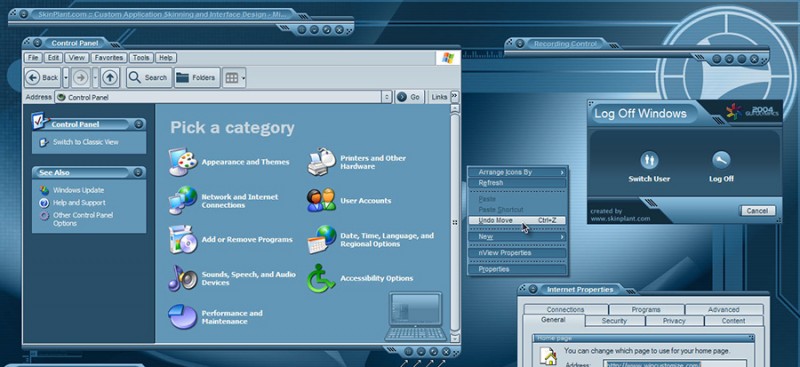Click the Accessibility Options wheelchair icon

(x=321, y=278)
